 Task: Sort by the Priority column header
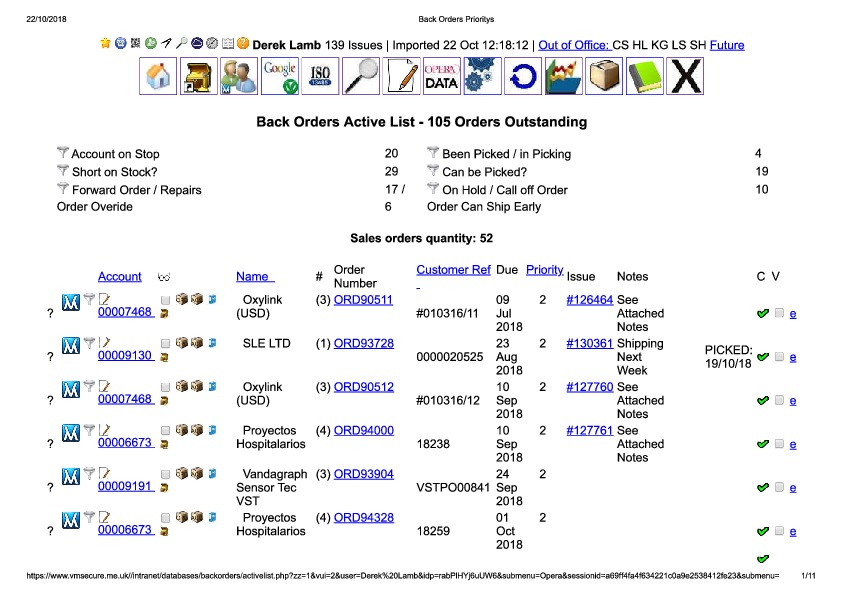pos(544,270)
